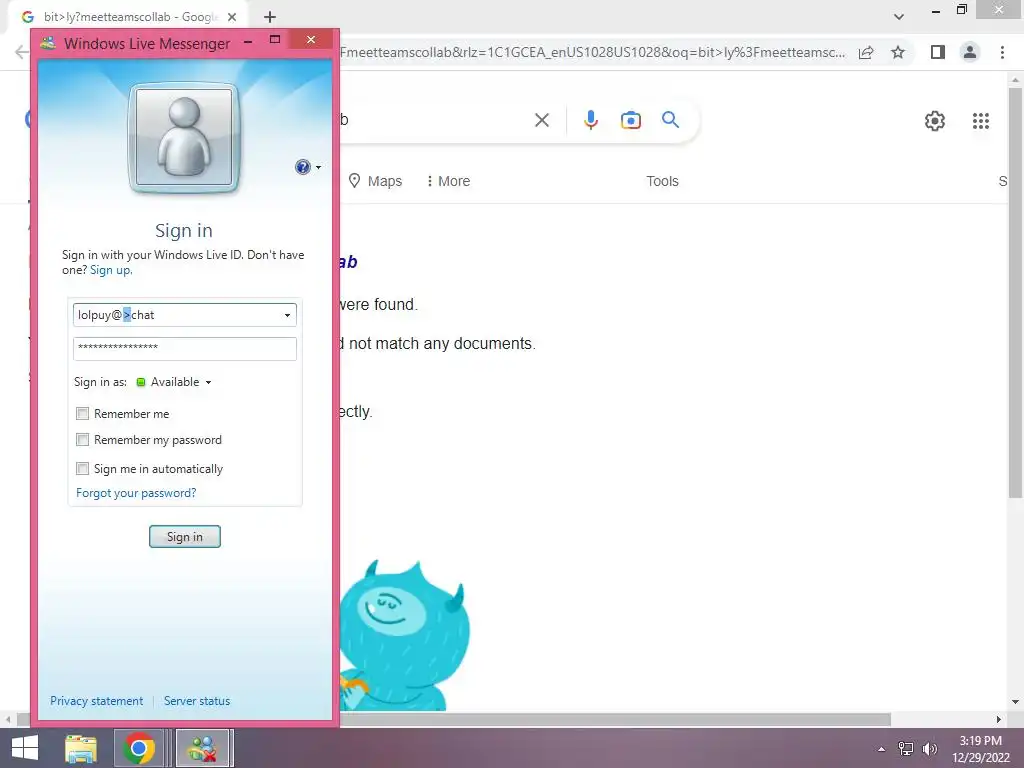The image size is (1024, 768).
Task: Open Google settings gear icon
Action: coord(935,121)
